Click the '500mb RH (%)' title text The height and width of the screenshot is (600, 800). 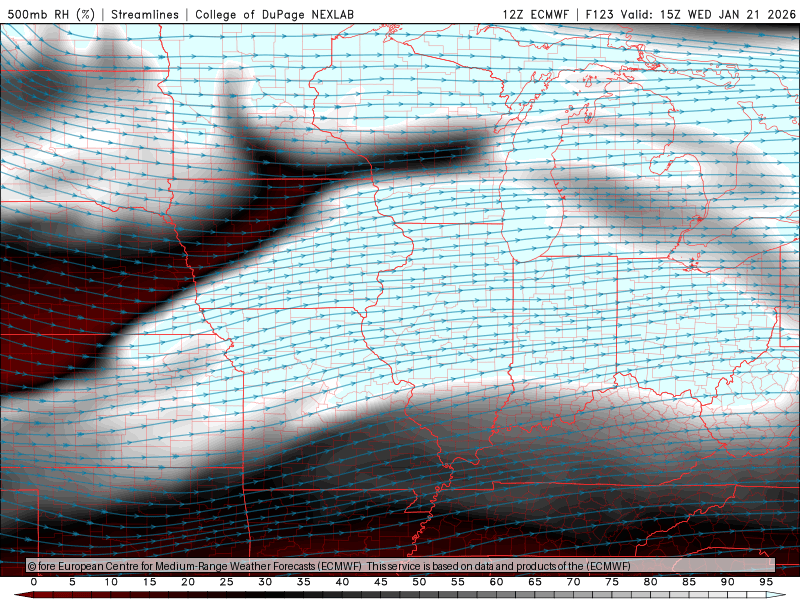[51, 14]
